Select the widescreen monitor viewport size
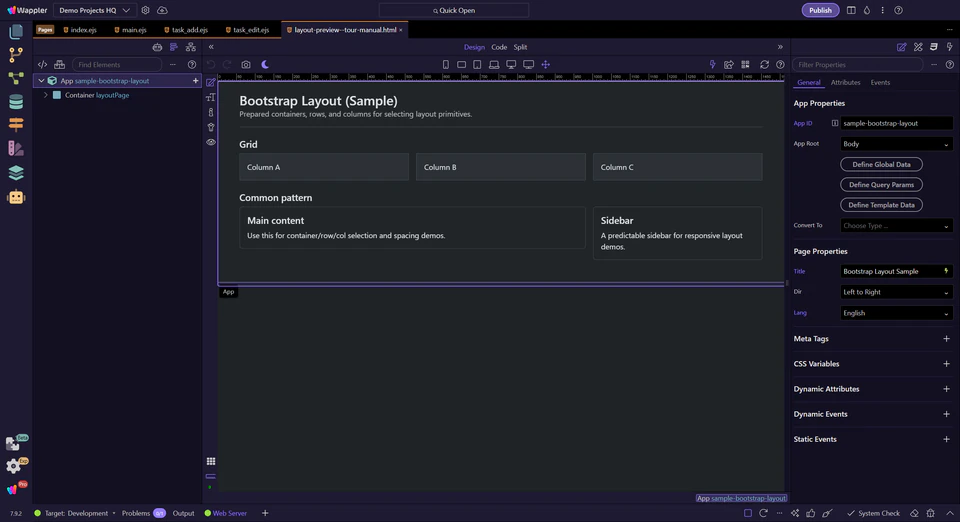960x522 pixels. (x=528, y=64)
